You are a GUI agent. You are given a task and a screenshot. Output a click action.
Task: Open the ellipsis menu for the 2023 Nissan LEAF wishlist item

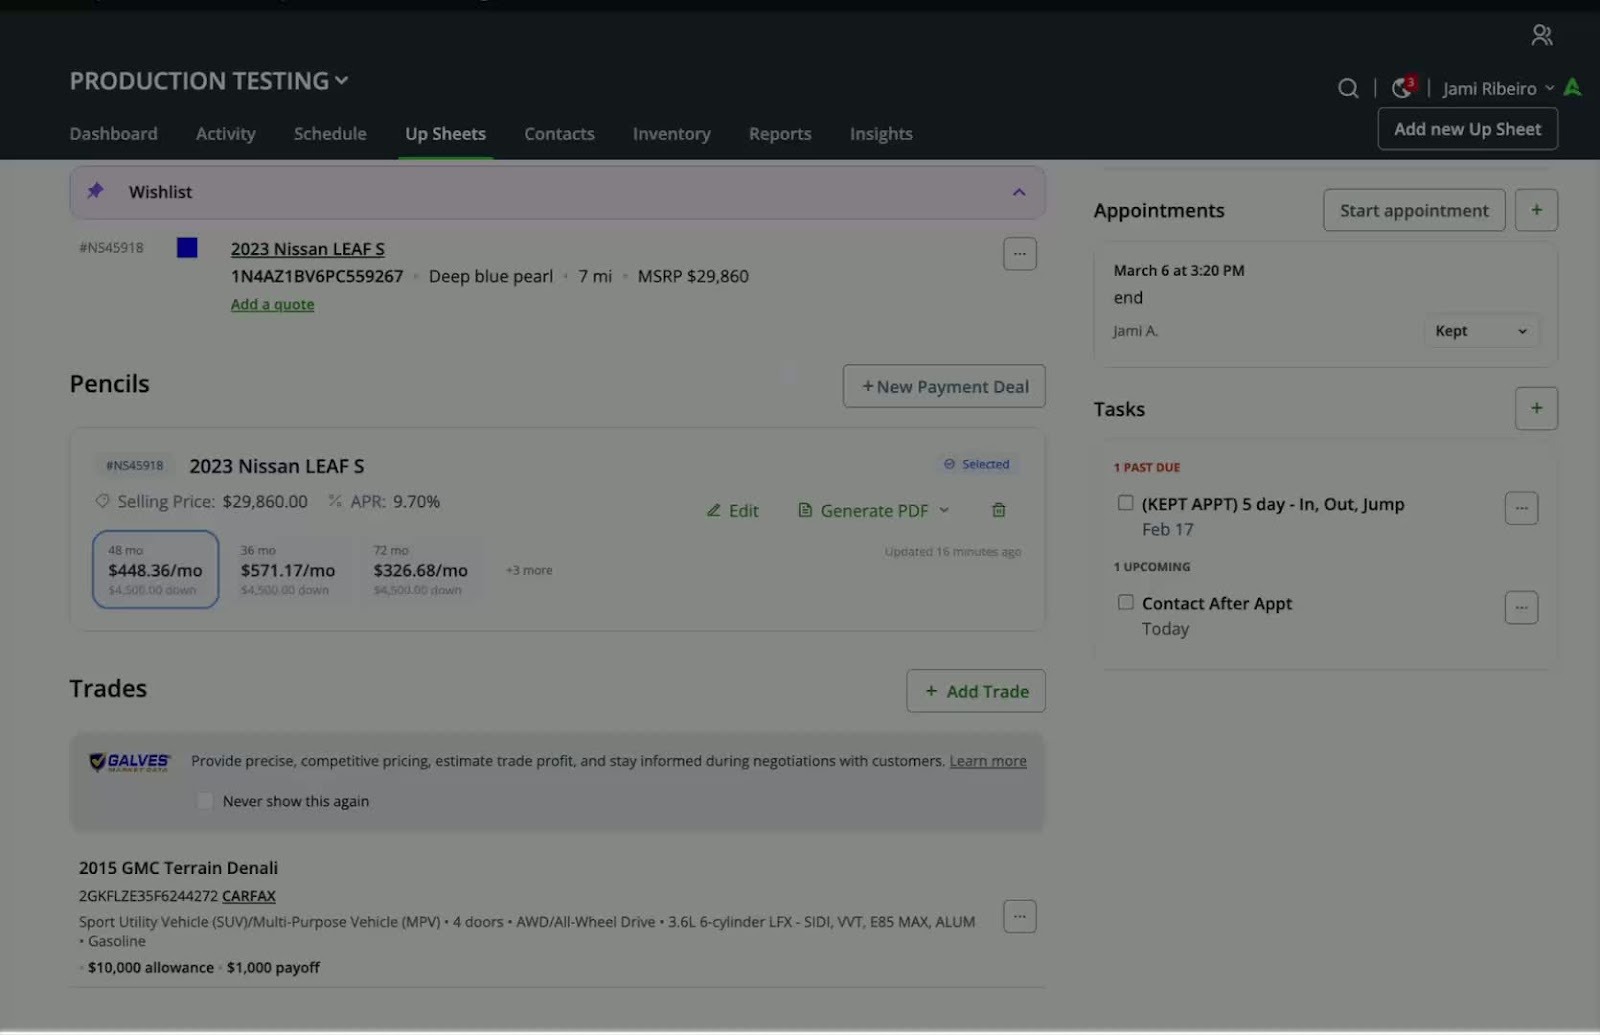pyautogui.click(x=1019, y=254)
